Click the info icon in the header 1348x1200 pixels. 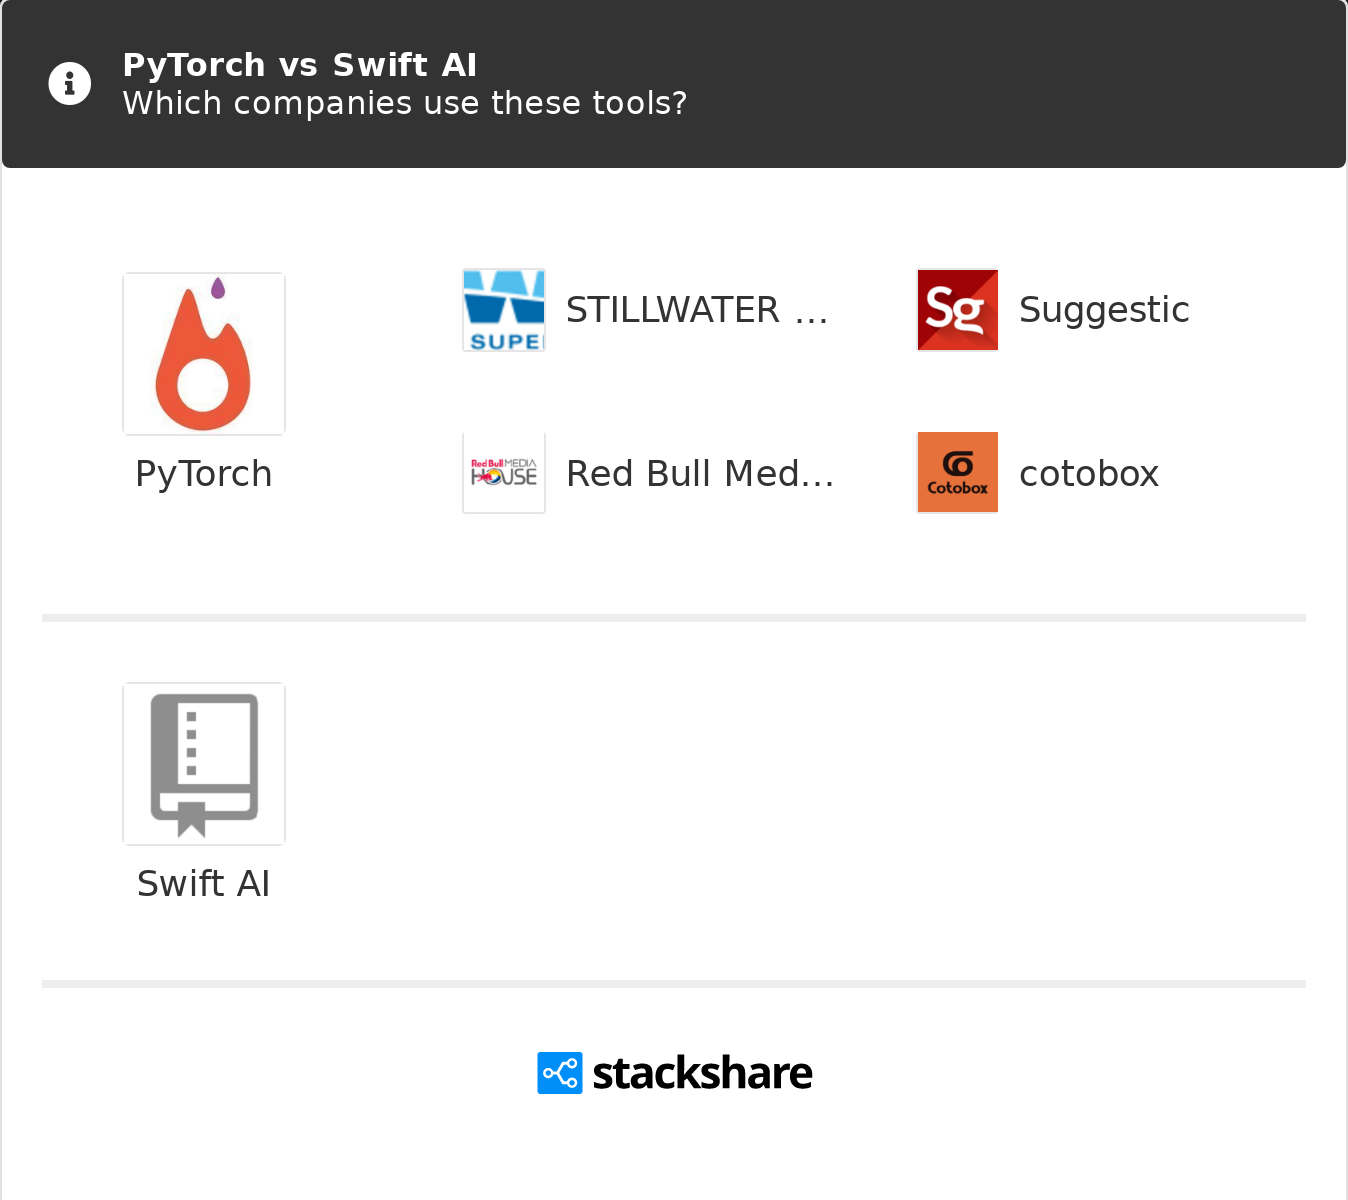click(x=70, y=84)
